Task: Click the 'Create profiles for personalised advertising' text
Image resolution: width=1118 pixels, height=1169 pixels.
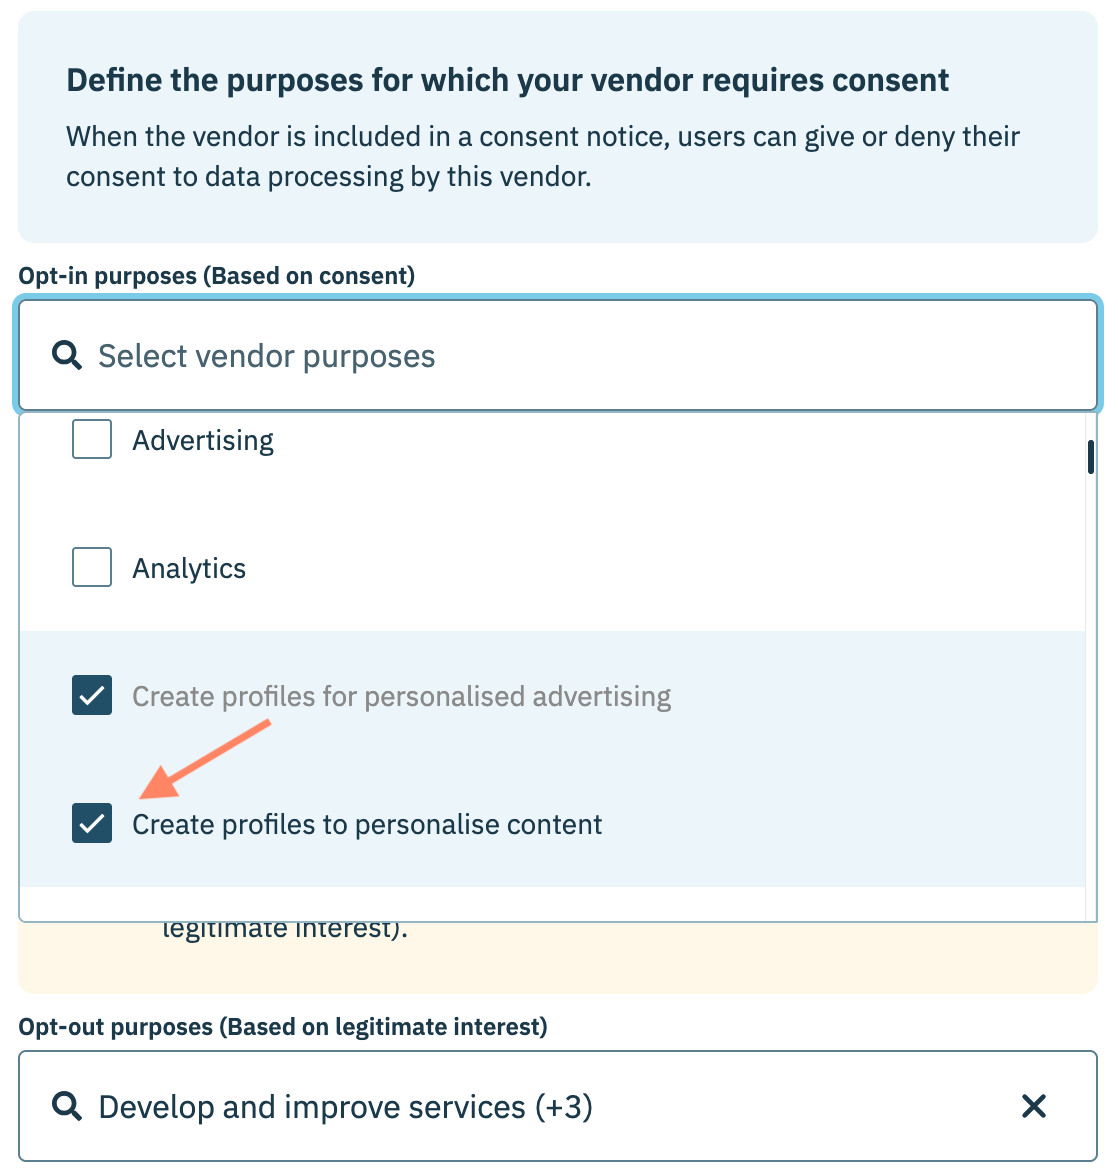Action: coord(401,697)
